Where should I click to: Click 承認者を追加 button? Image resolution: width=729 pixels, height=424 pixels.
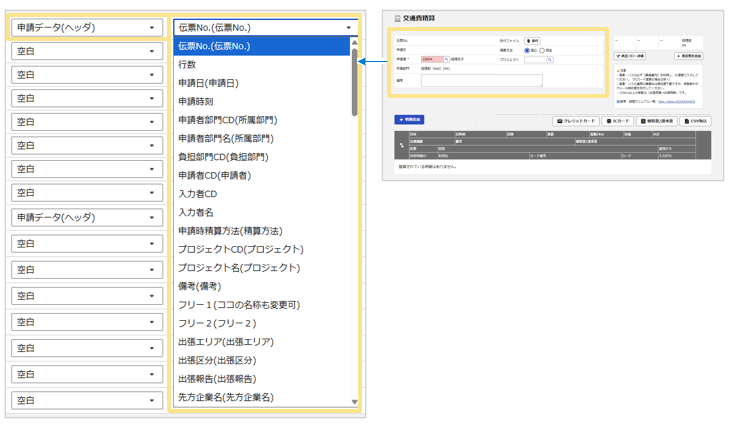pos(689,56)
